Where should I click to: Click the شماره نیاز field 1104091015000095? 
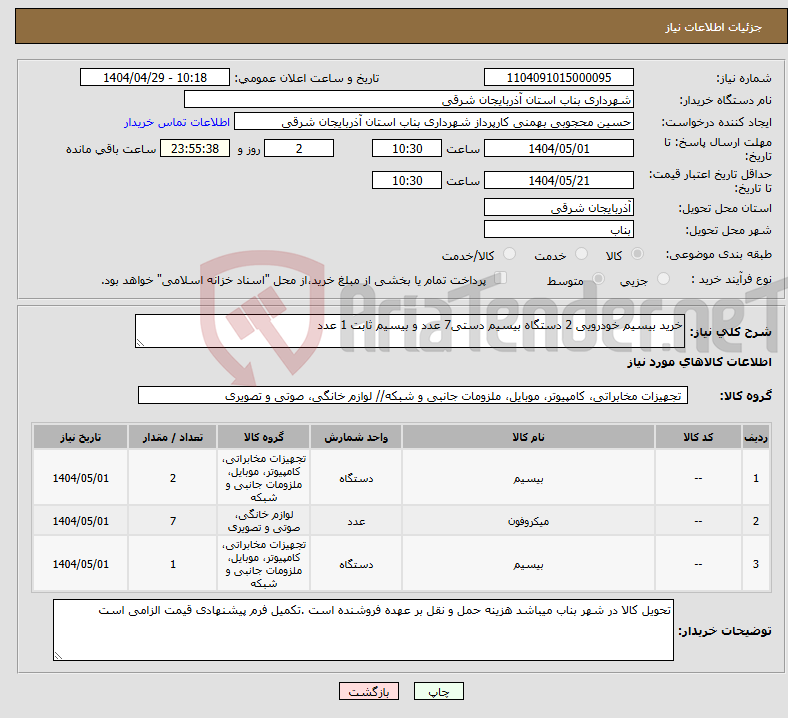point(558,77)
